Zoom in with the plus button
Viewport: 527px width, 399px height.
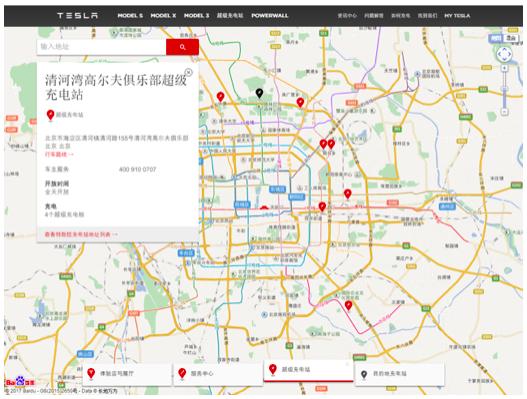coord(504,68)
